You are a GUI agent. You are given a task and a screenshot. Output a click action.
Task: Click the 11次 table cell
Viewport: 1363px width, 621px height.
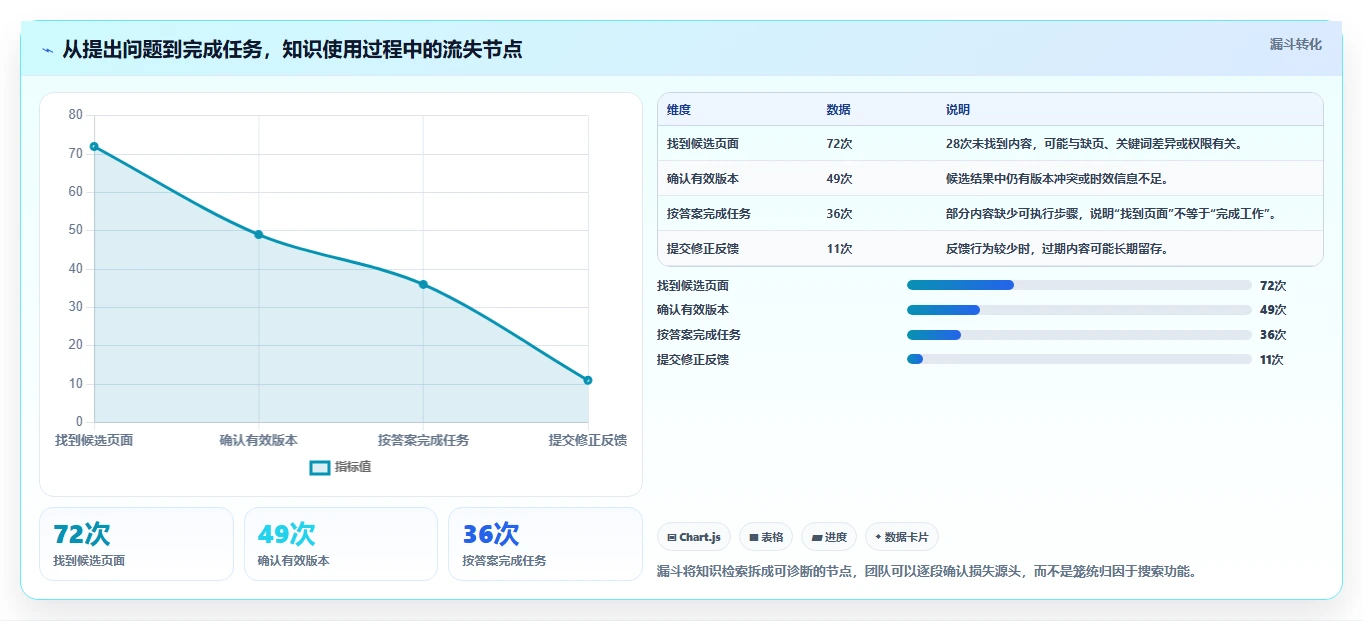click(840, 249)
